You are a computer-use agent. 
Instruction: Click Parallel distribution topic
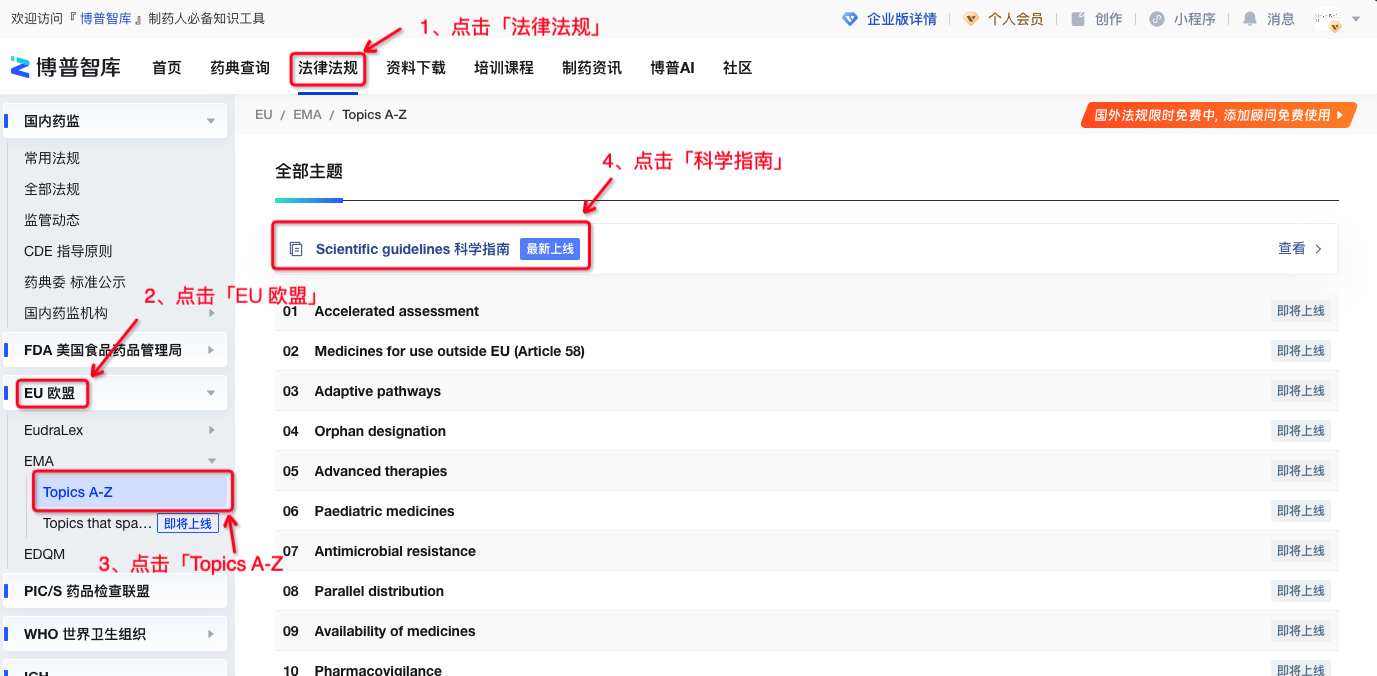coord(379,591)
